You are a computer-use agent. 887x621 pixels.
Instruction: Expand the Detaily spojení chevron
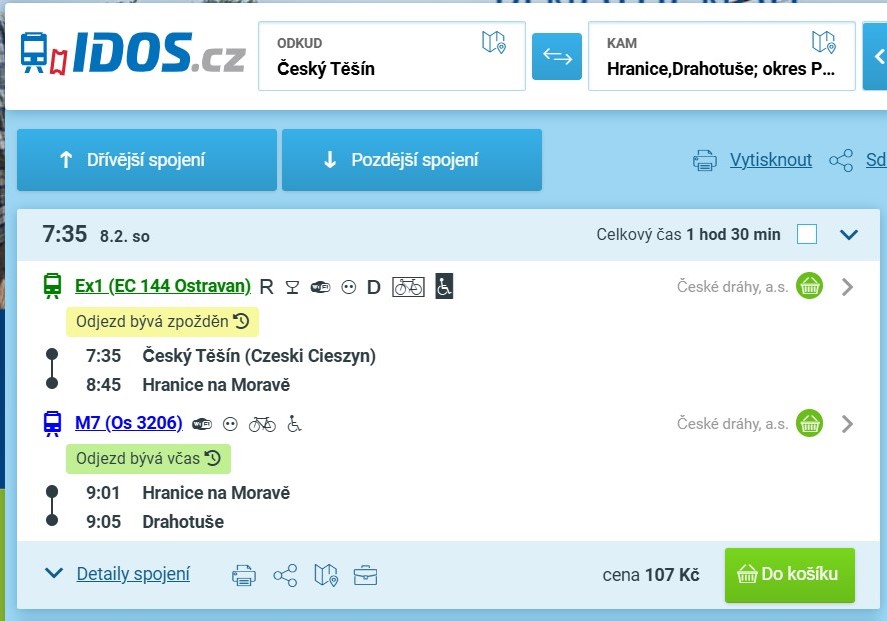[54, 573]
